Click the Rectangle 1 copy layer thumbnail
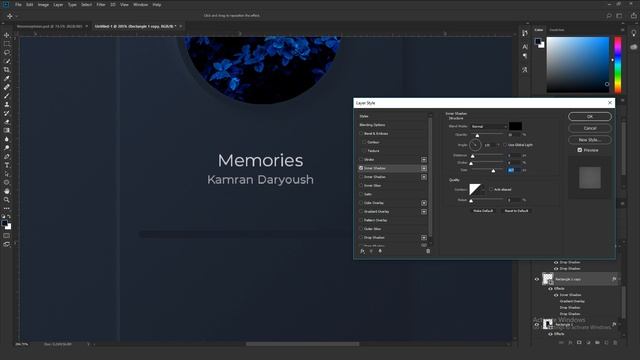 tap(547, 279)
